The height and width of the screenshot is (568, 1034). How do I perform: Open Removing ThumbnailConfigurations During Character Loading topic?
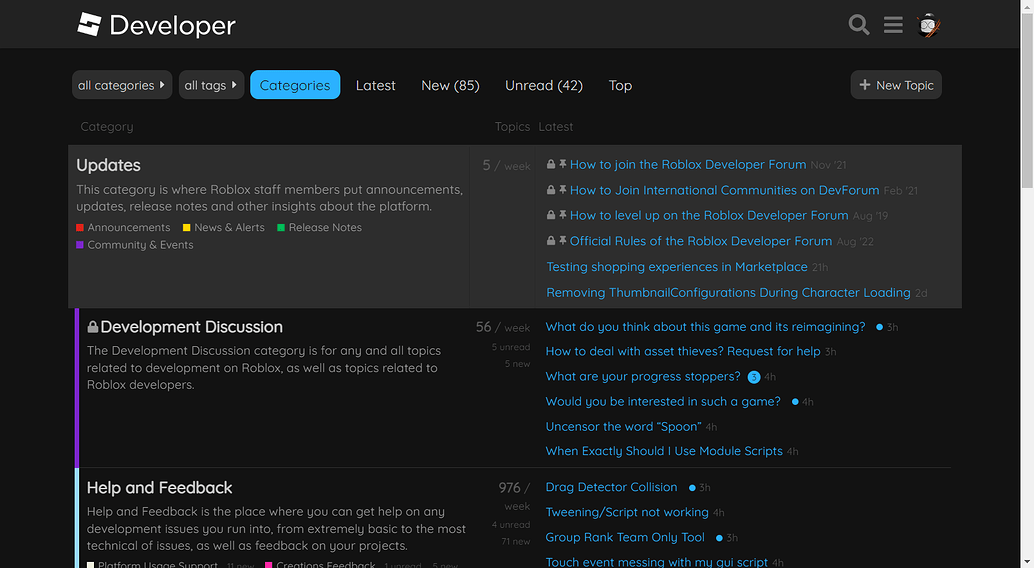[728, 292]
